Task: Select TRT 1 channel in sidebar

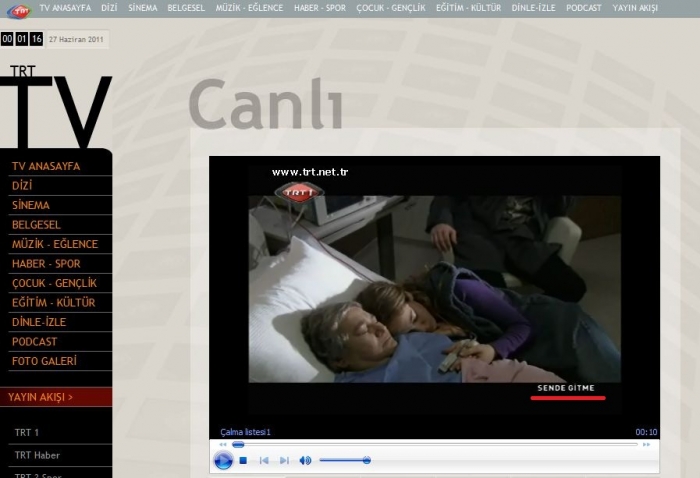Action: [x=26, y=432]
